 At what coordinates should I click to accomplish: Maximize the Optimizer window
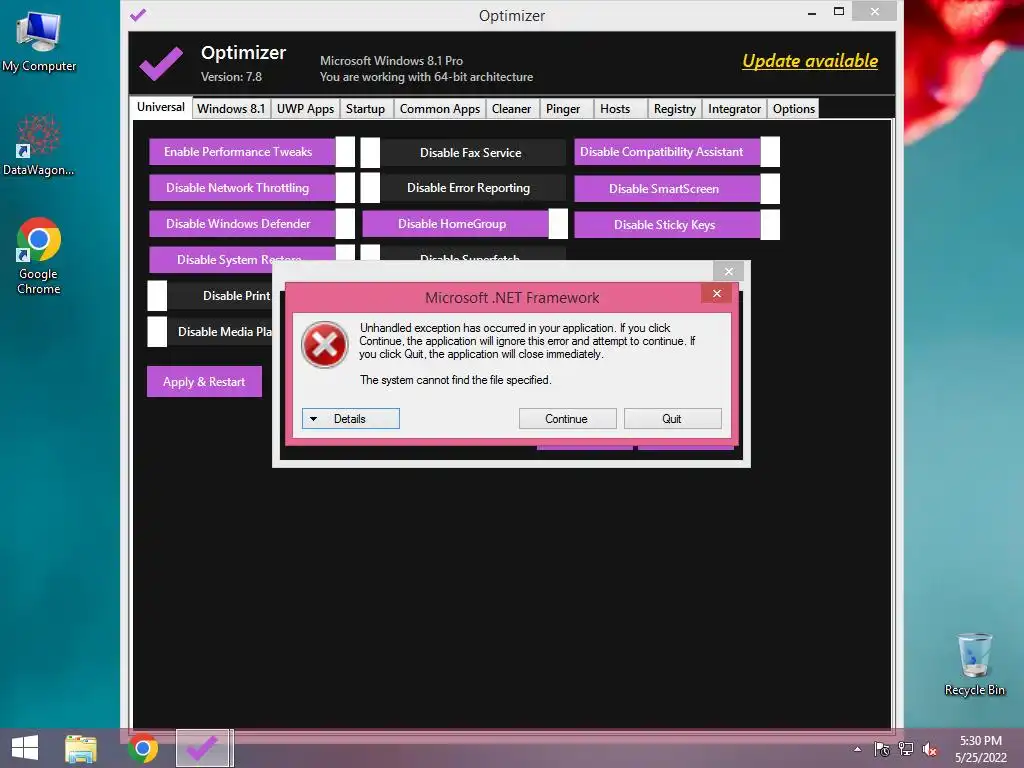pos(839,12)
